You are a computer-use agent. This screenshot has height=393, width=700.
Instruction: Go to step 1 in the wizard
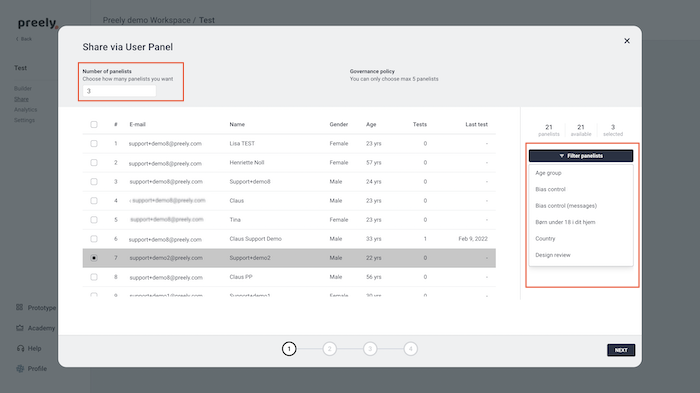[289, 349]
